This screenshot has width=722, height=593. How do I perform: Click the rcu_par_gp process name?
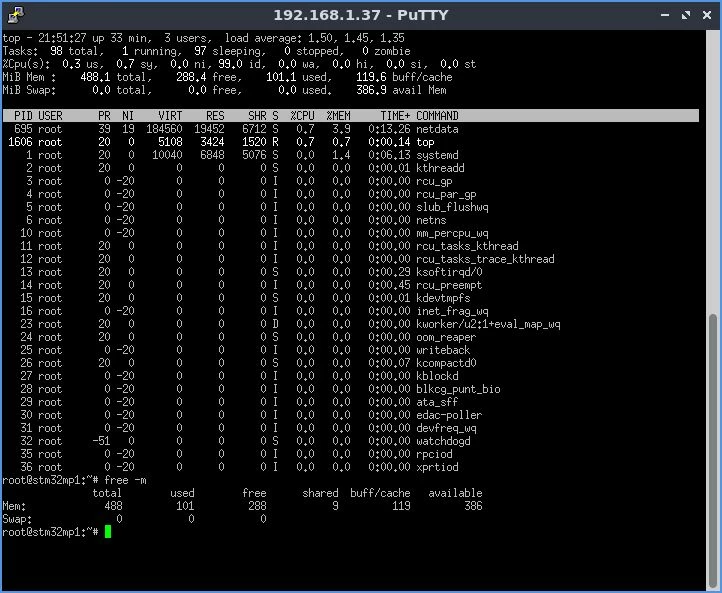446,194
